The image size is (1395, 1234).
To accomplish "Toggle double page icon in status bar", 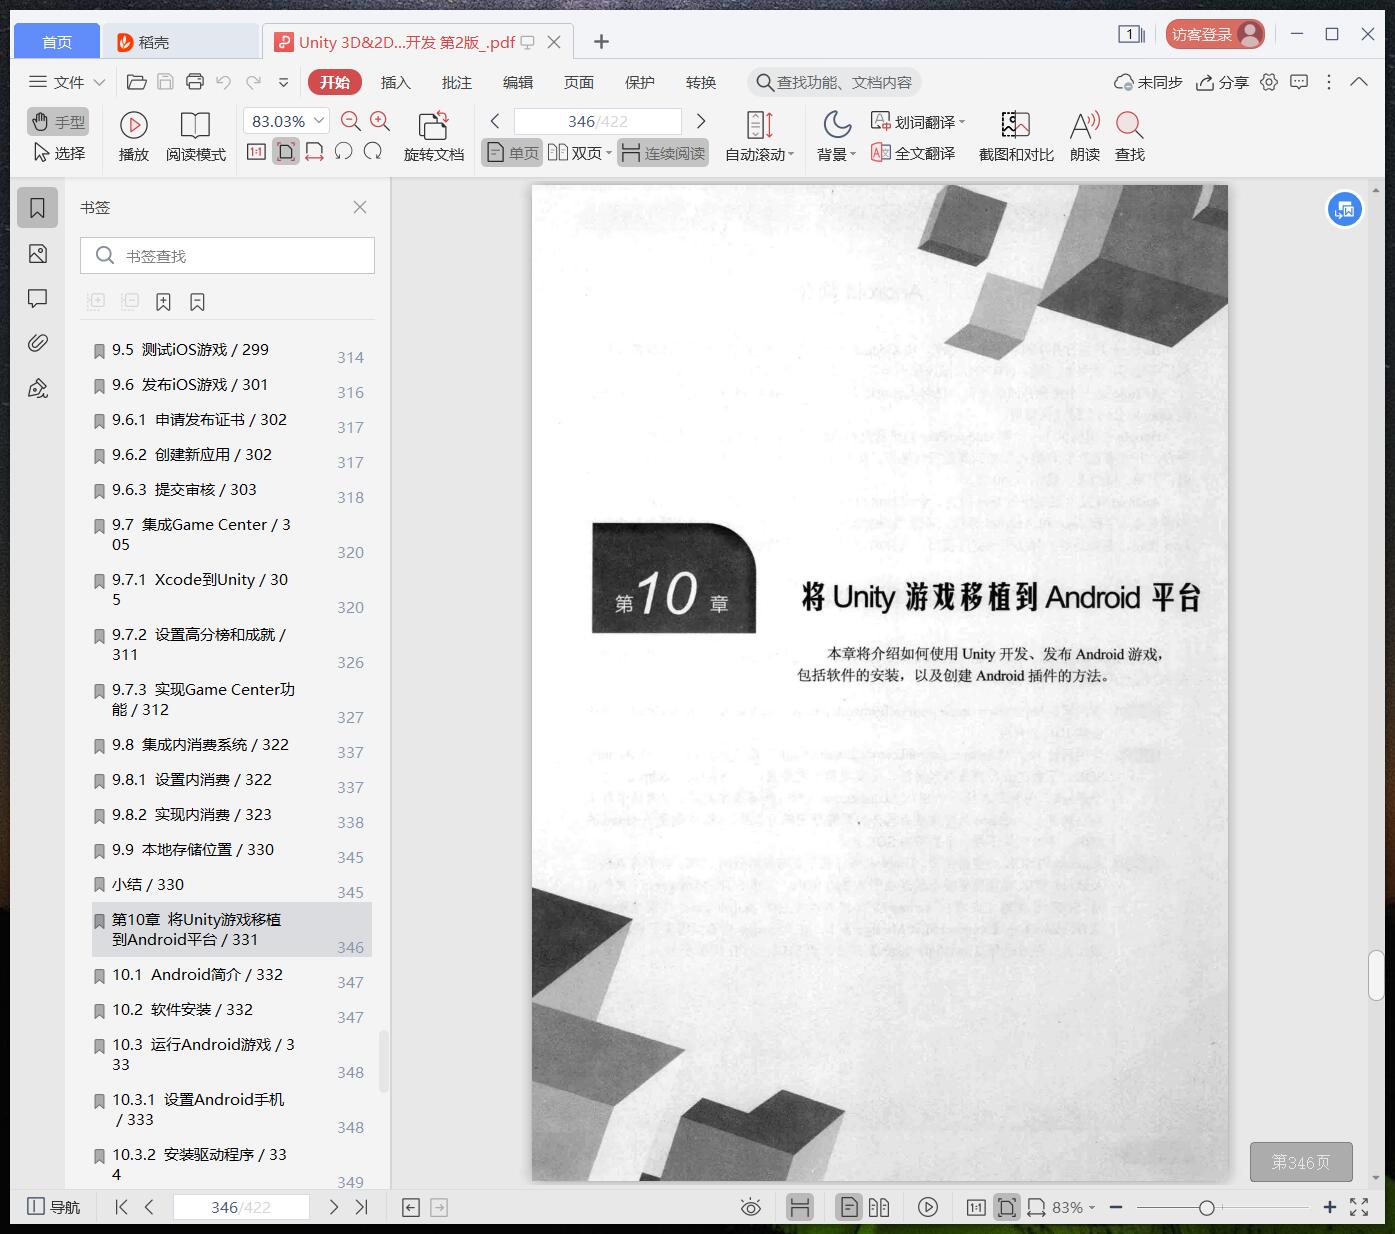I will point(879,1207).
